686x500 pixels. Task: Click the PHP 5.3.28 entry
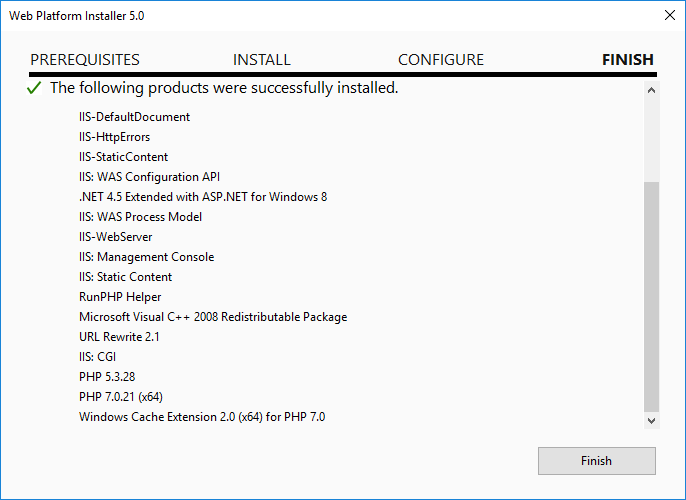(x=107, y=377)
